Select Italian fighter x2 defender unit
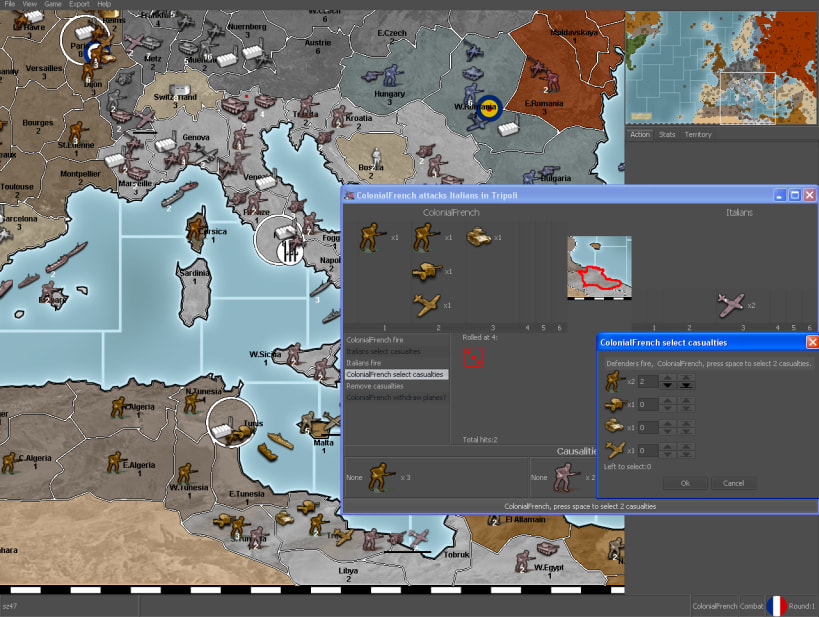 [x=731, y=305]
